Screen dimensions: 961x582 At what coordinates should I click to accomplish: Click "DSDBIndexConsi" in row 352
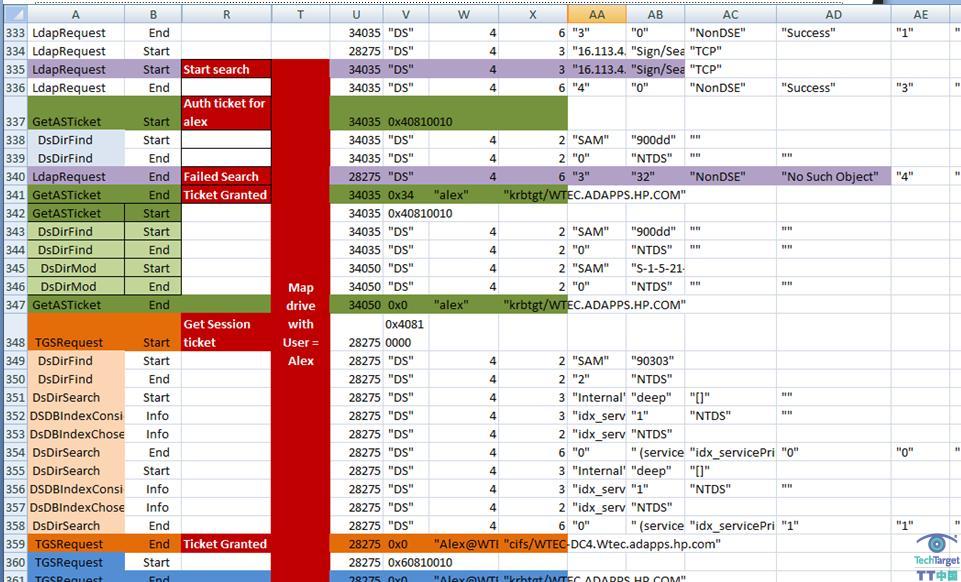[77, 415]
